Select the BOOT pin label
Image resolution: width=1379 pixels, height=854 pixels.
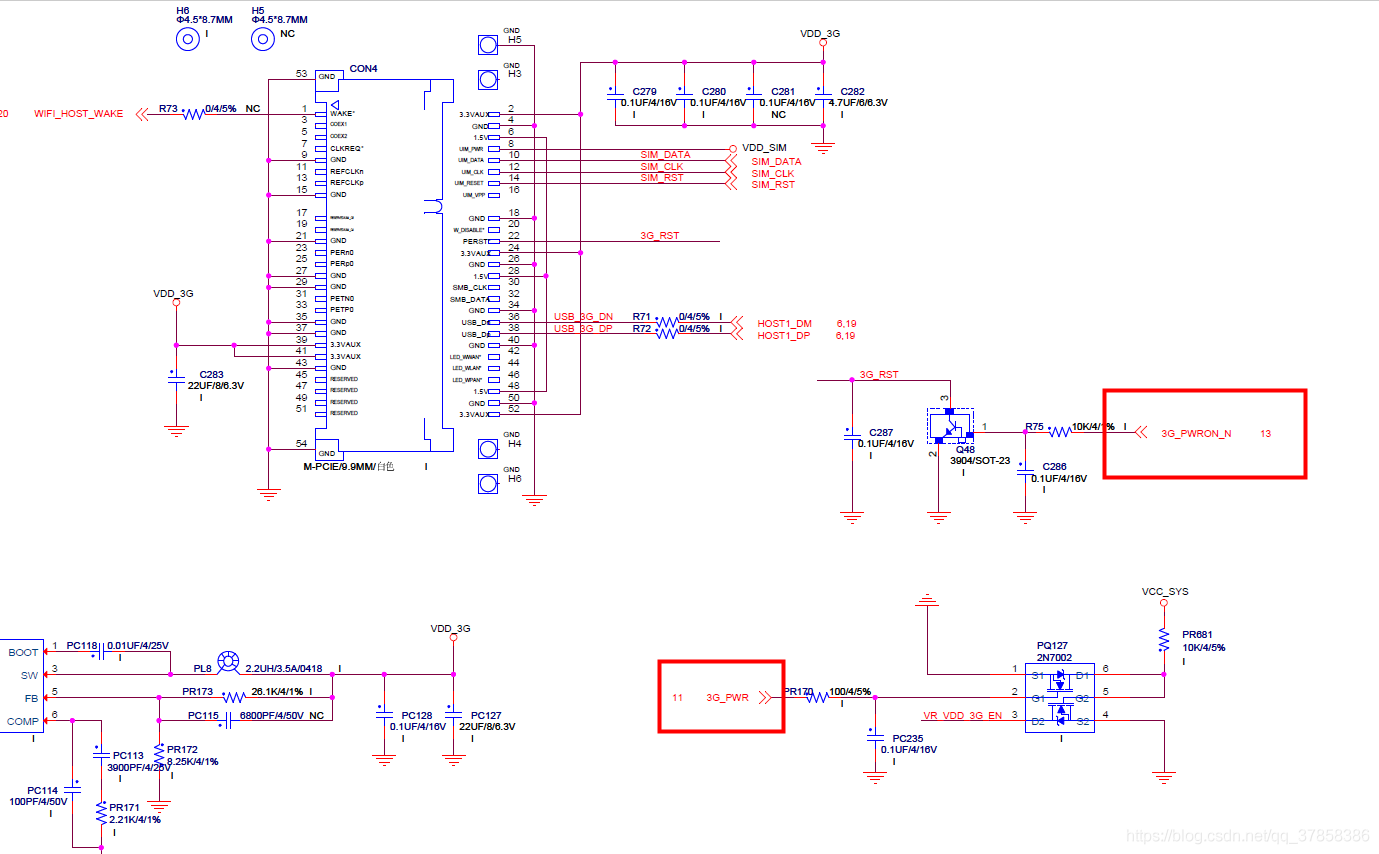click(x=23, y=653)
